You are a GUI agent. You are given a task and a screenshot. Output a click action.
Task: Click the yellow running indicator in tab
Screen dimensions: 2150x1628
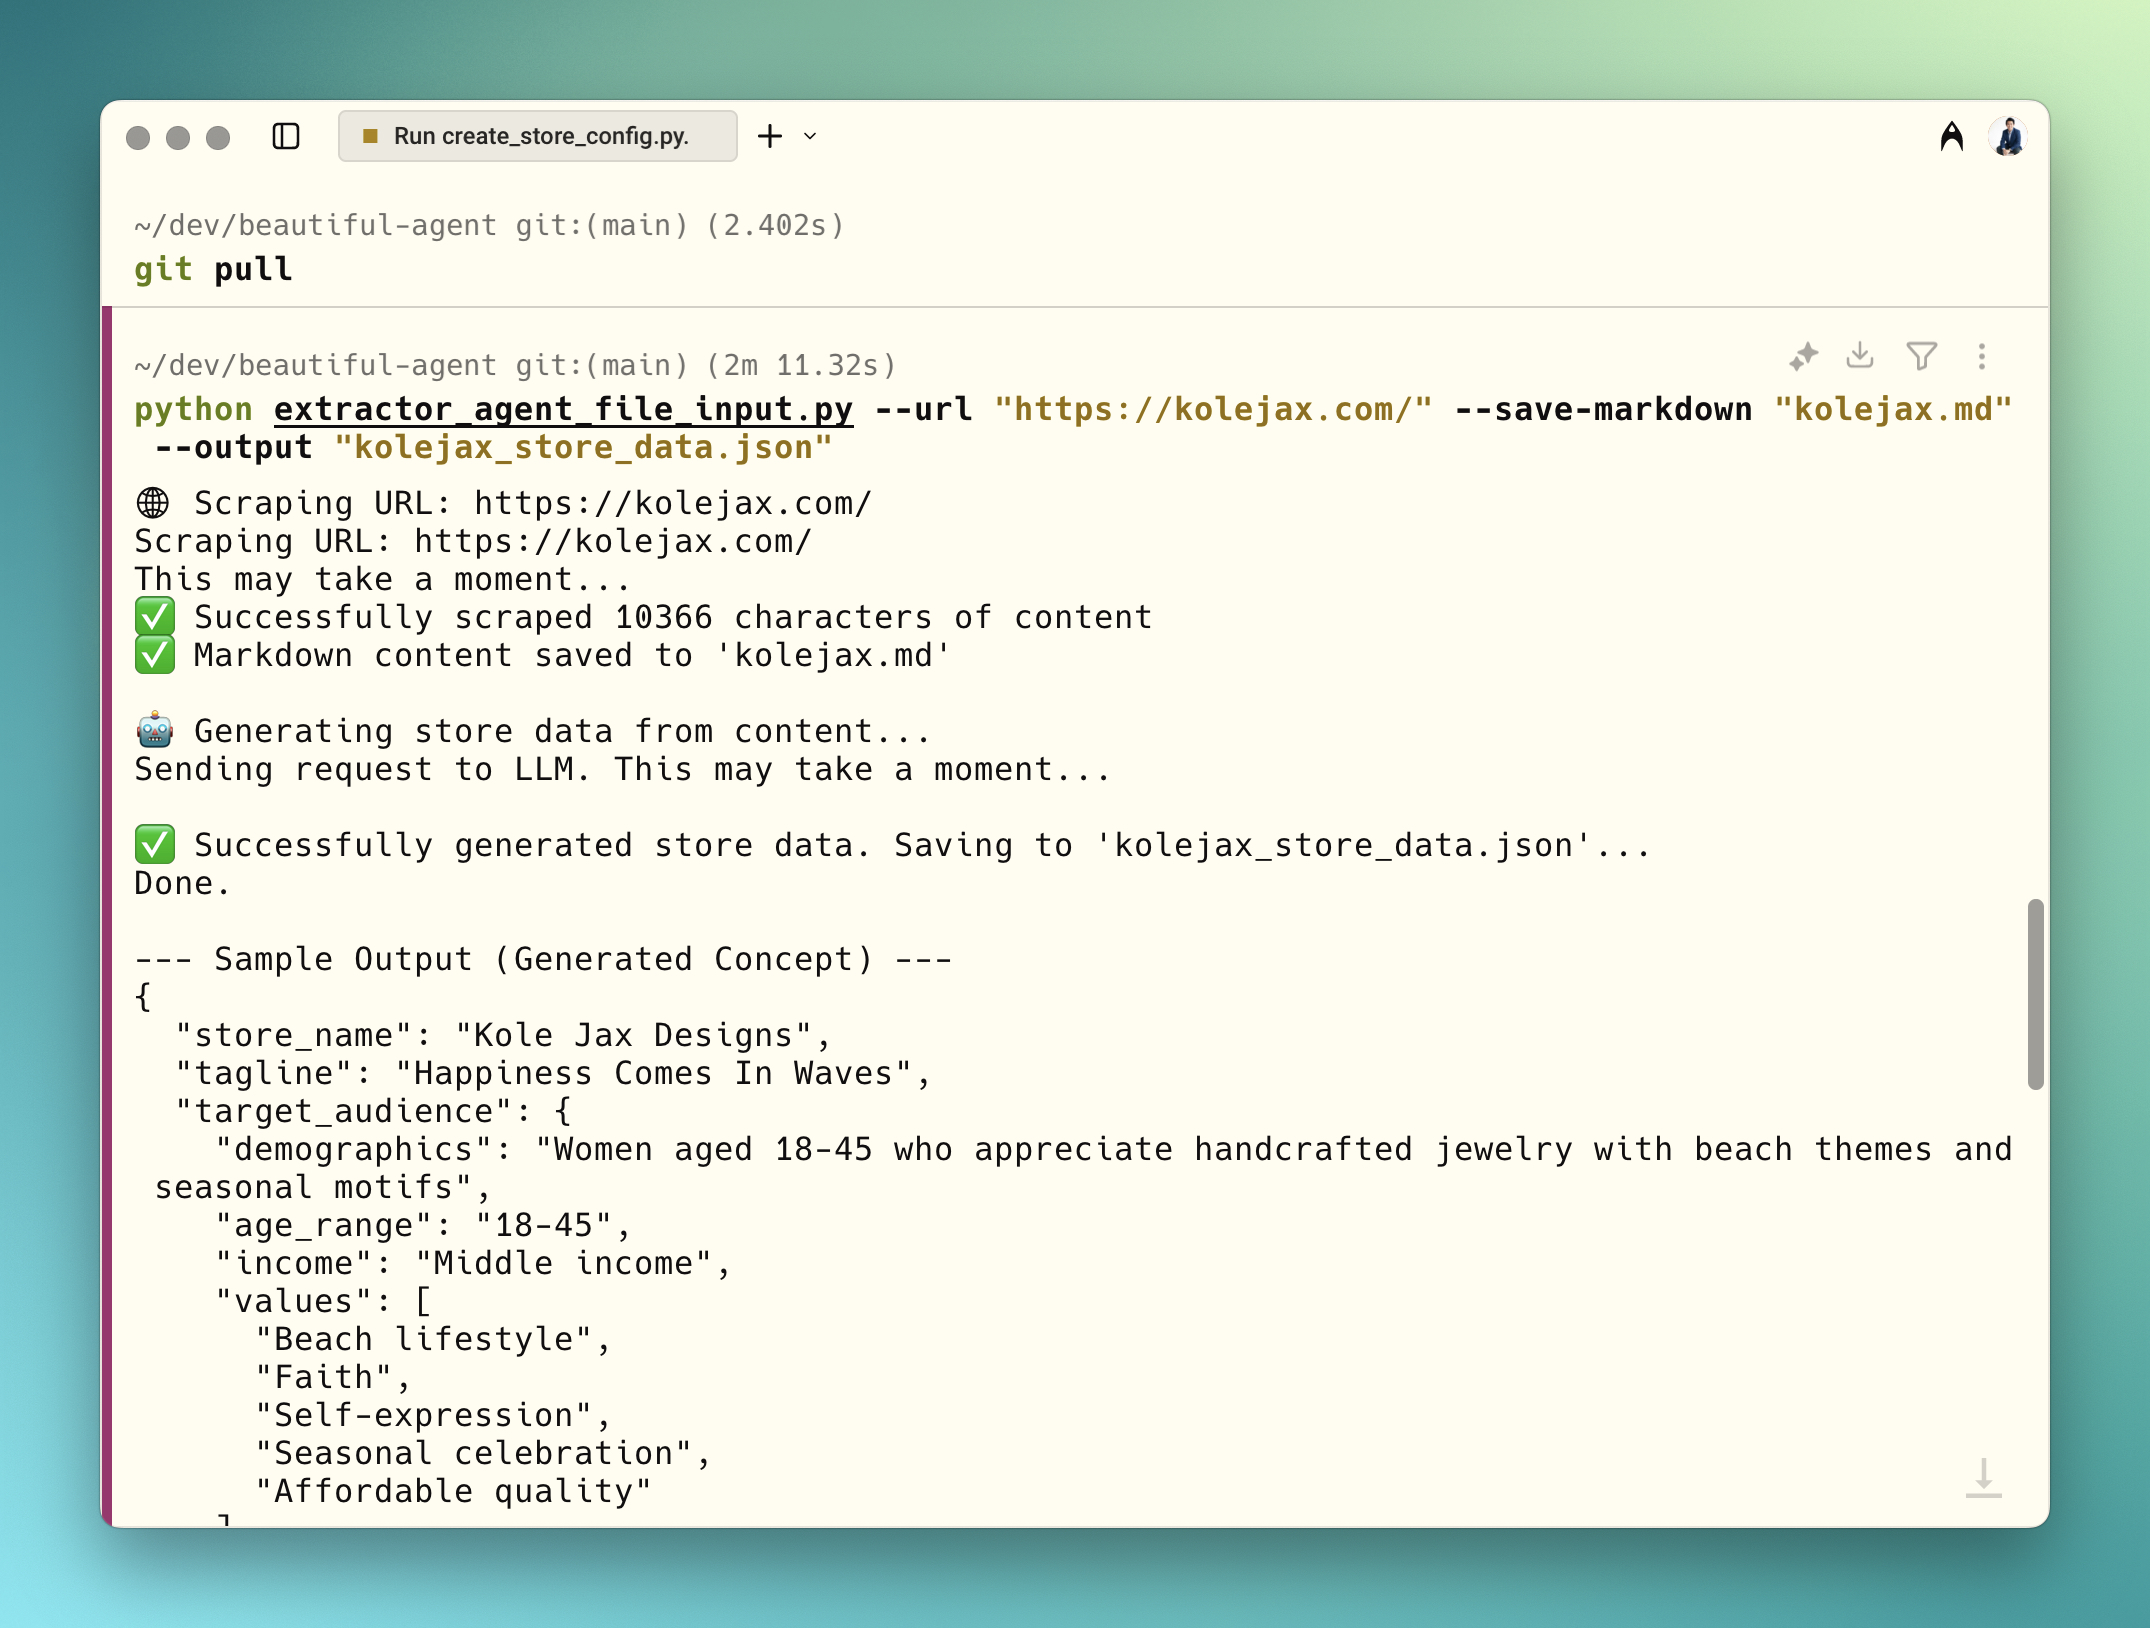pos(370,136)
